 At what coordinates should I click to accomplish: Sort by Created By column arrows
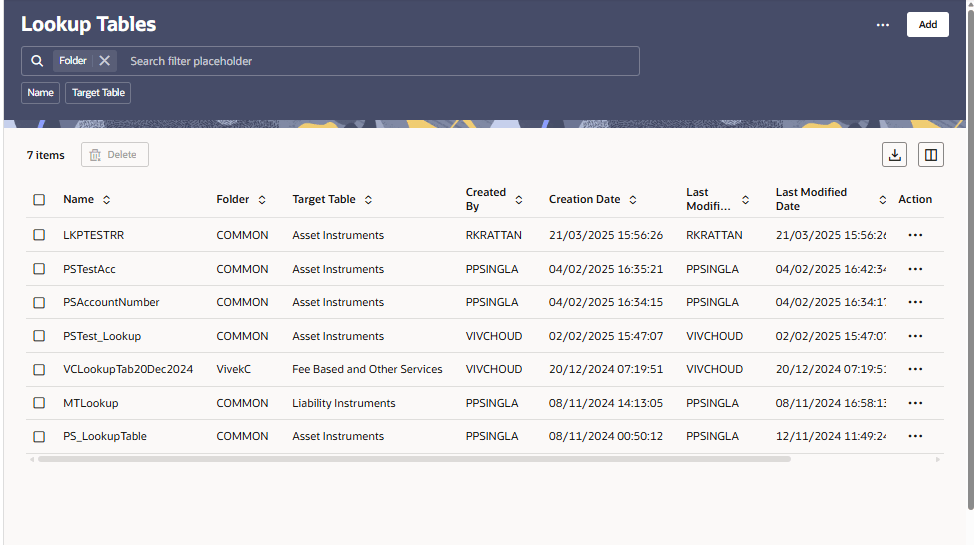pos(519,199)
